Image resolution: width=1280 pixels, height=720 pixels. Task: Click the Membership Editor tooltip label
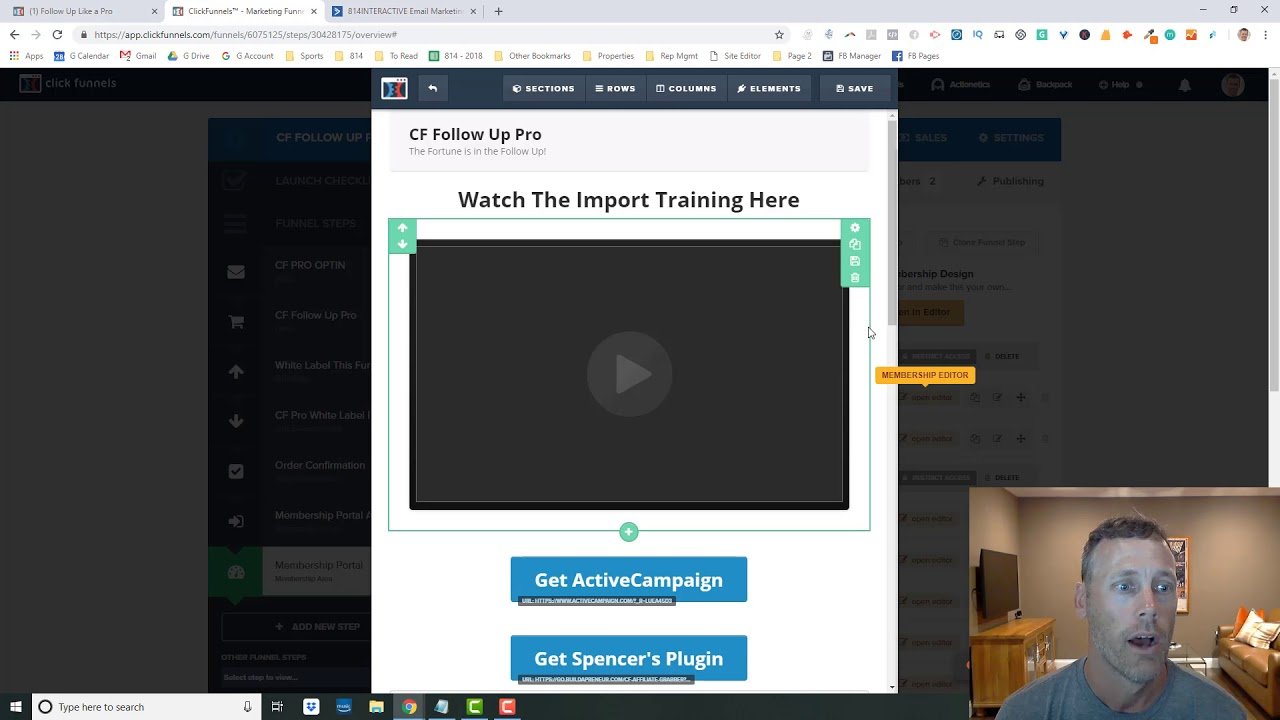click(x=925, y=375)
